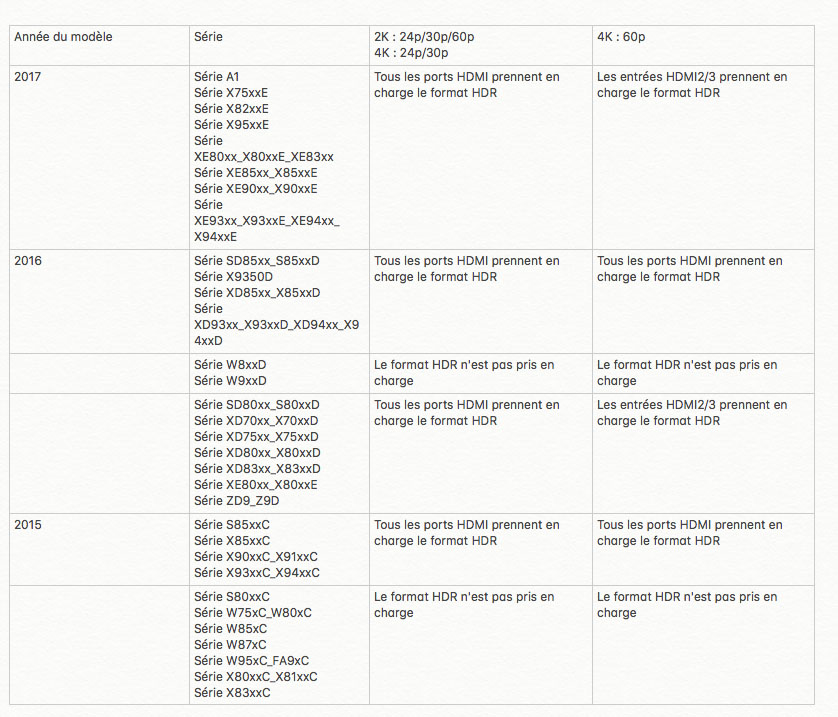
Task: Select the 'Série X93xxC_X94xxC' line
Action: tap(256, 573)
